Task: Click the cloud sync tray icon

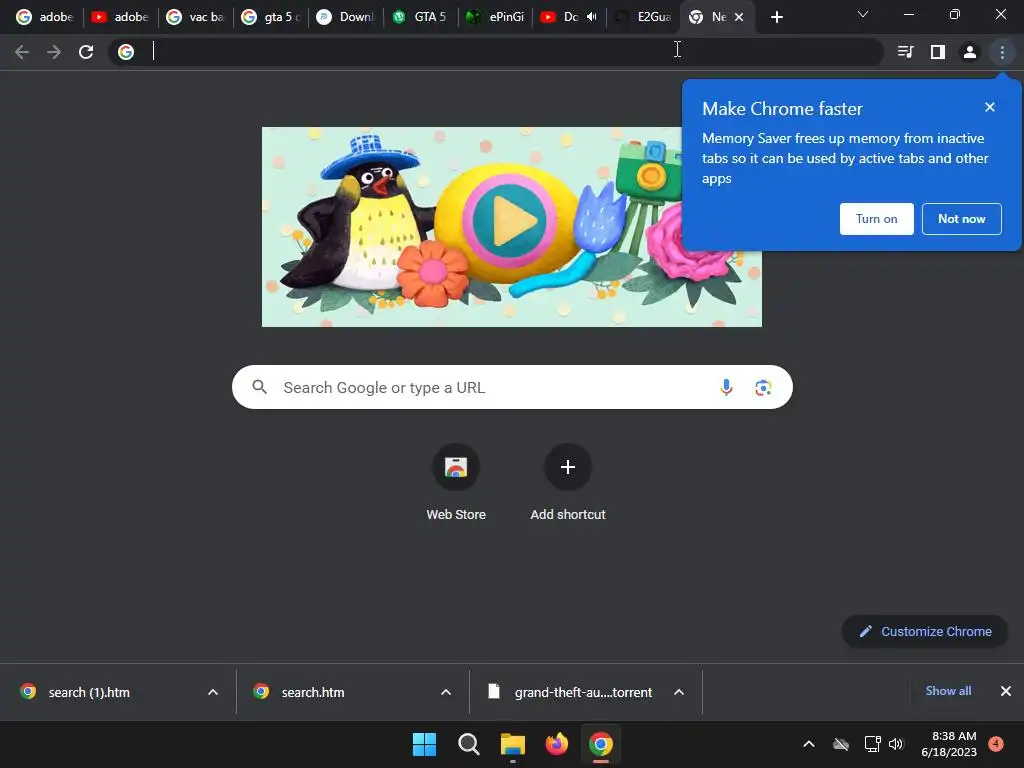Action: [840, 744]
